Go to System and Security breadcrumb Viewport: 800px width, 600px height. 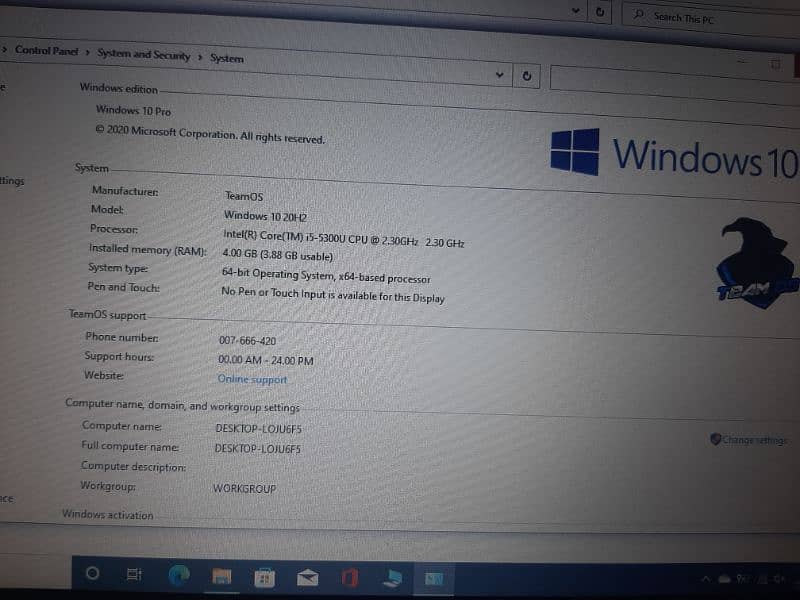tap(143, 54)
